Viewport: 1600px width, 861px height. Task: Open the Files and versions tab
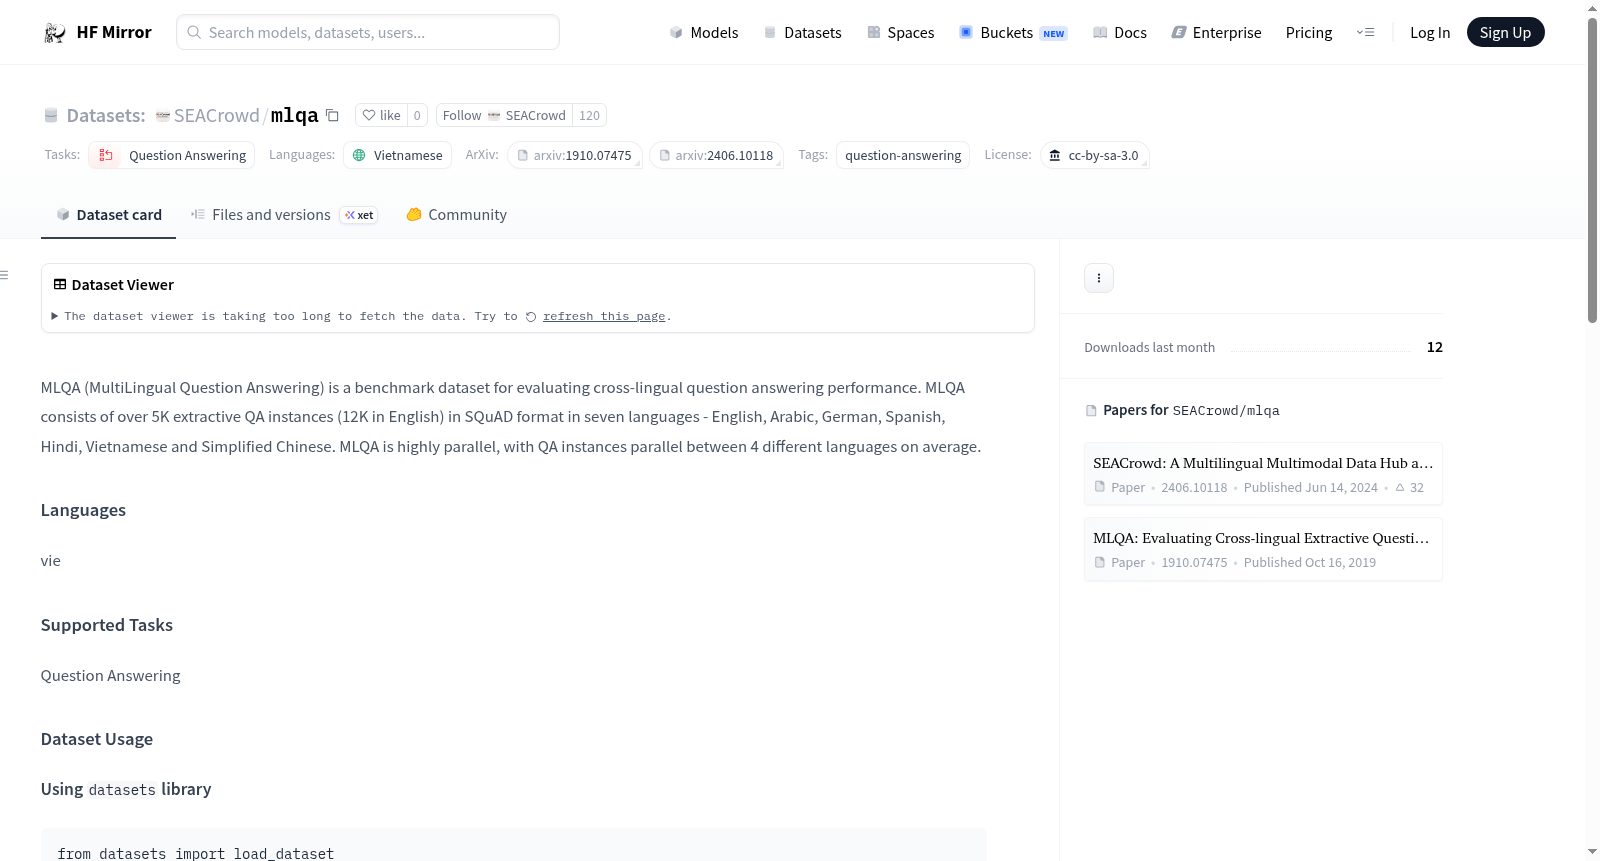[284, 215]
